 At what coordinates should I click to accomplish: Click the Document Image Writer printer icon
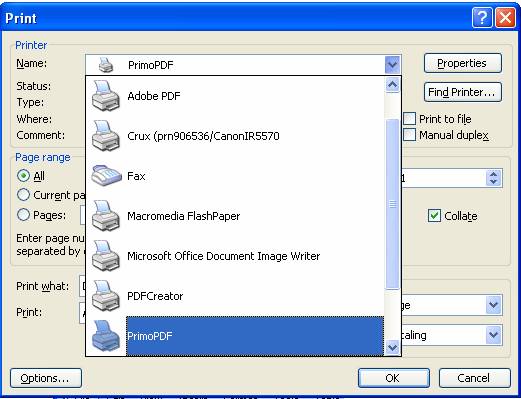106,256
